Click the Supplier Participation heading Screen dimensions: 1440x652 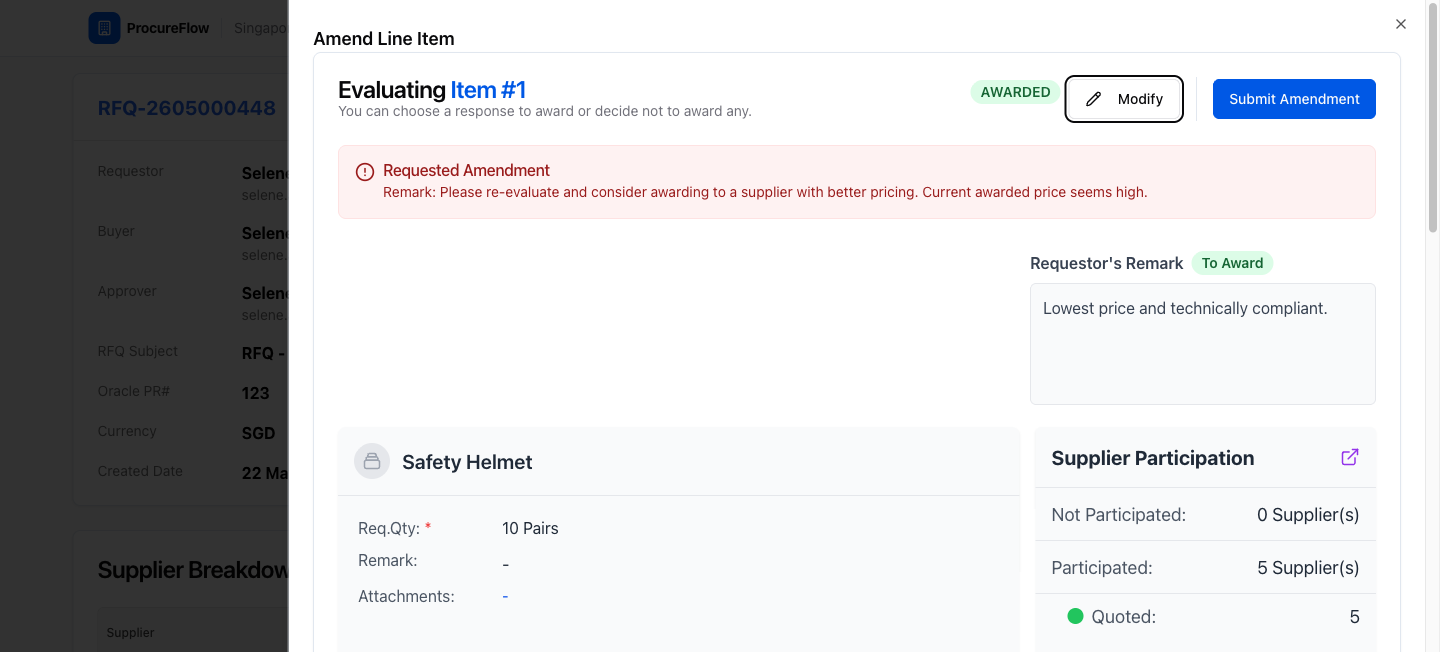coord(1152,458)
